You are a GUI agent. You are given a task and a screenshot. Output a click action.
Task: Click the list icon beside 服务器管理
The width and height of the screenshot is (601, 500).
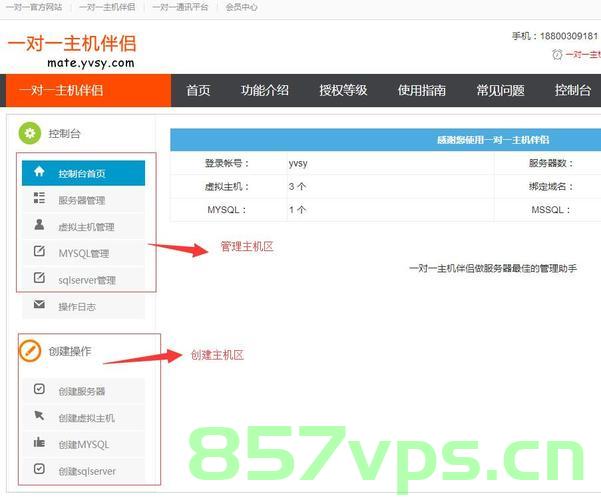(x=39, y=198)
